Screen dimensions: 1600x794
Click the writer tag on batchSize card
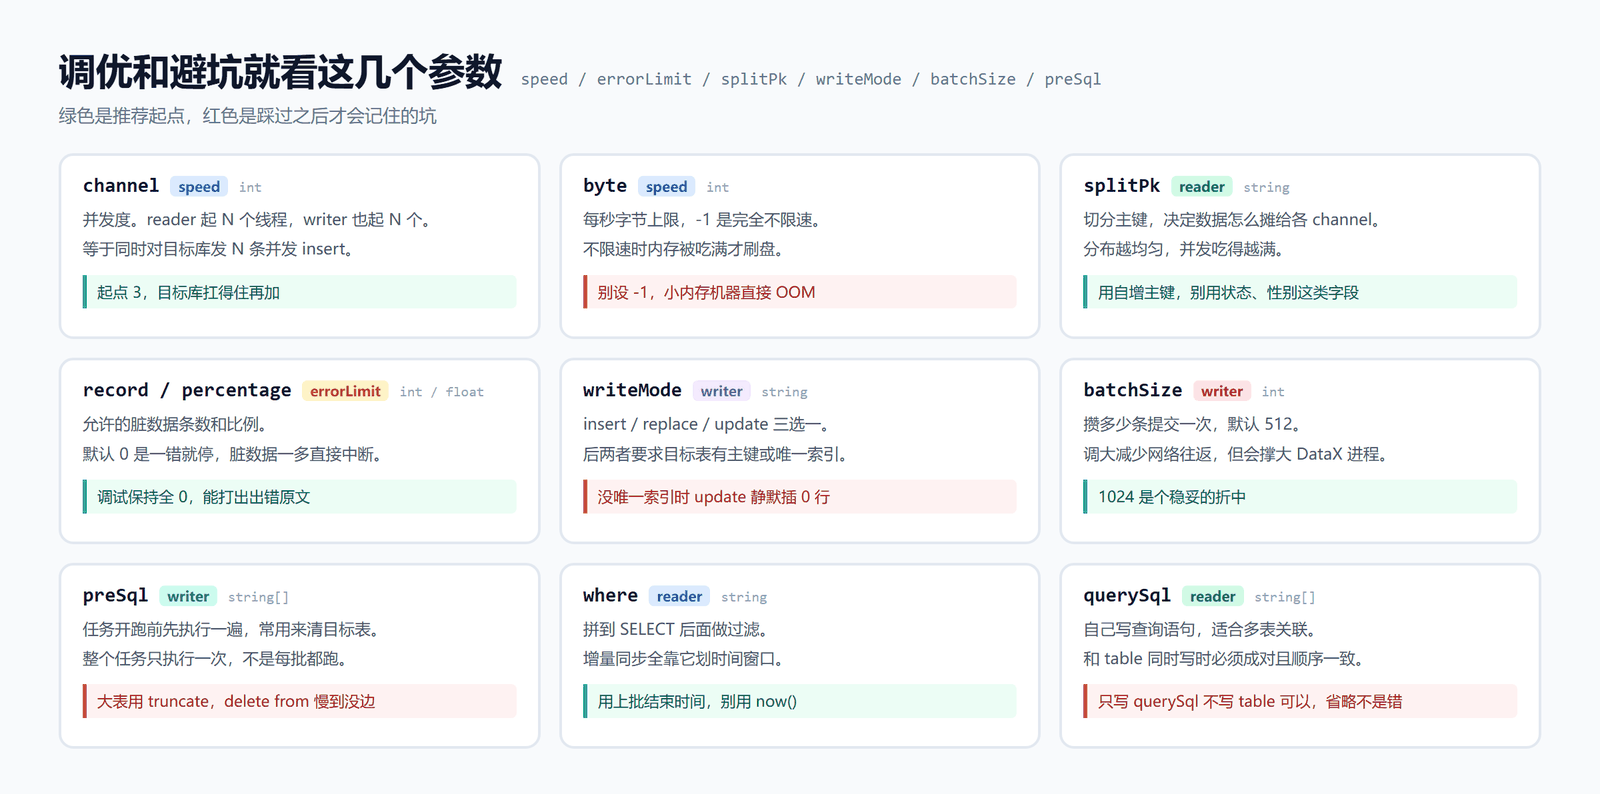tap(1222, 392)
